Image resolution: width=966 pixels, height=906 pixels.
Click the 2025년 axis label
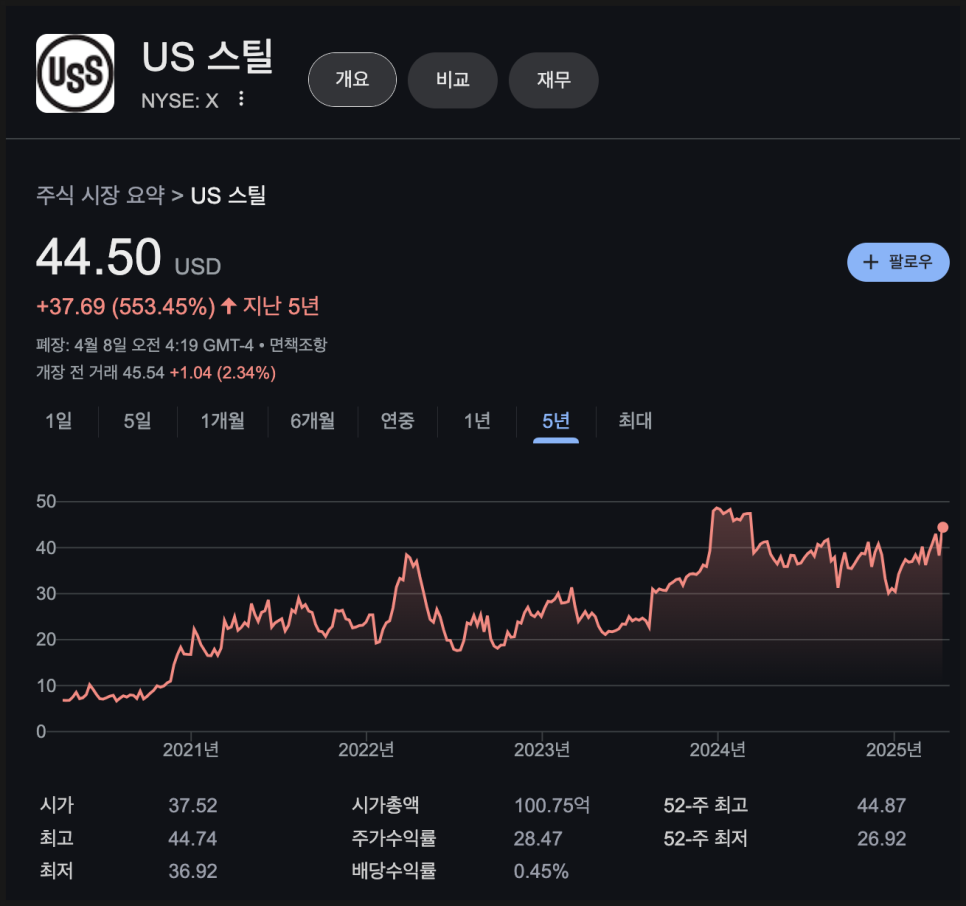click(894, 750)
